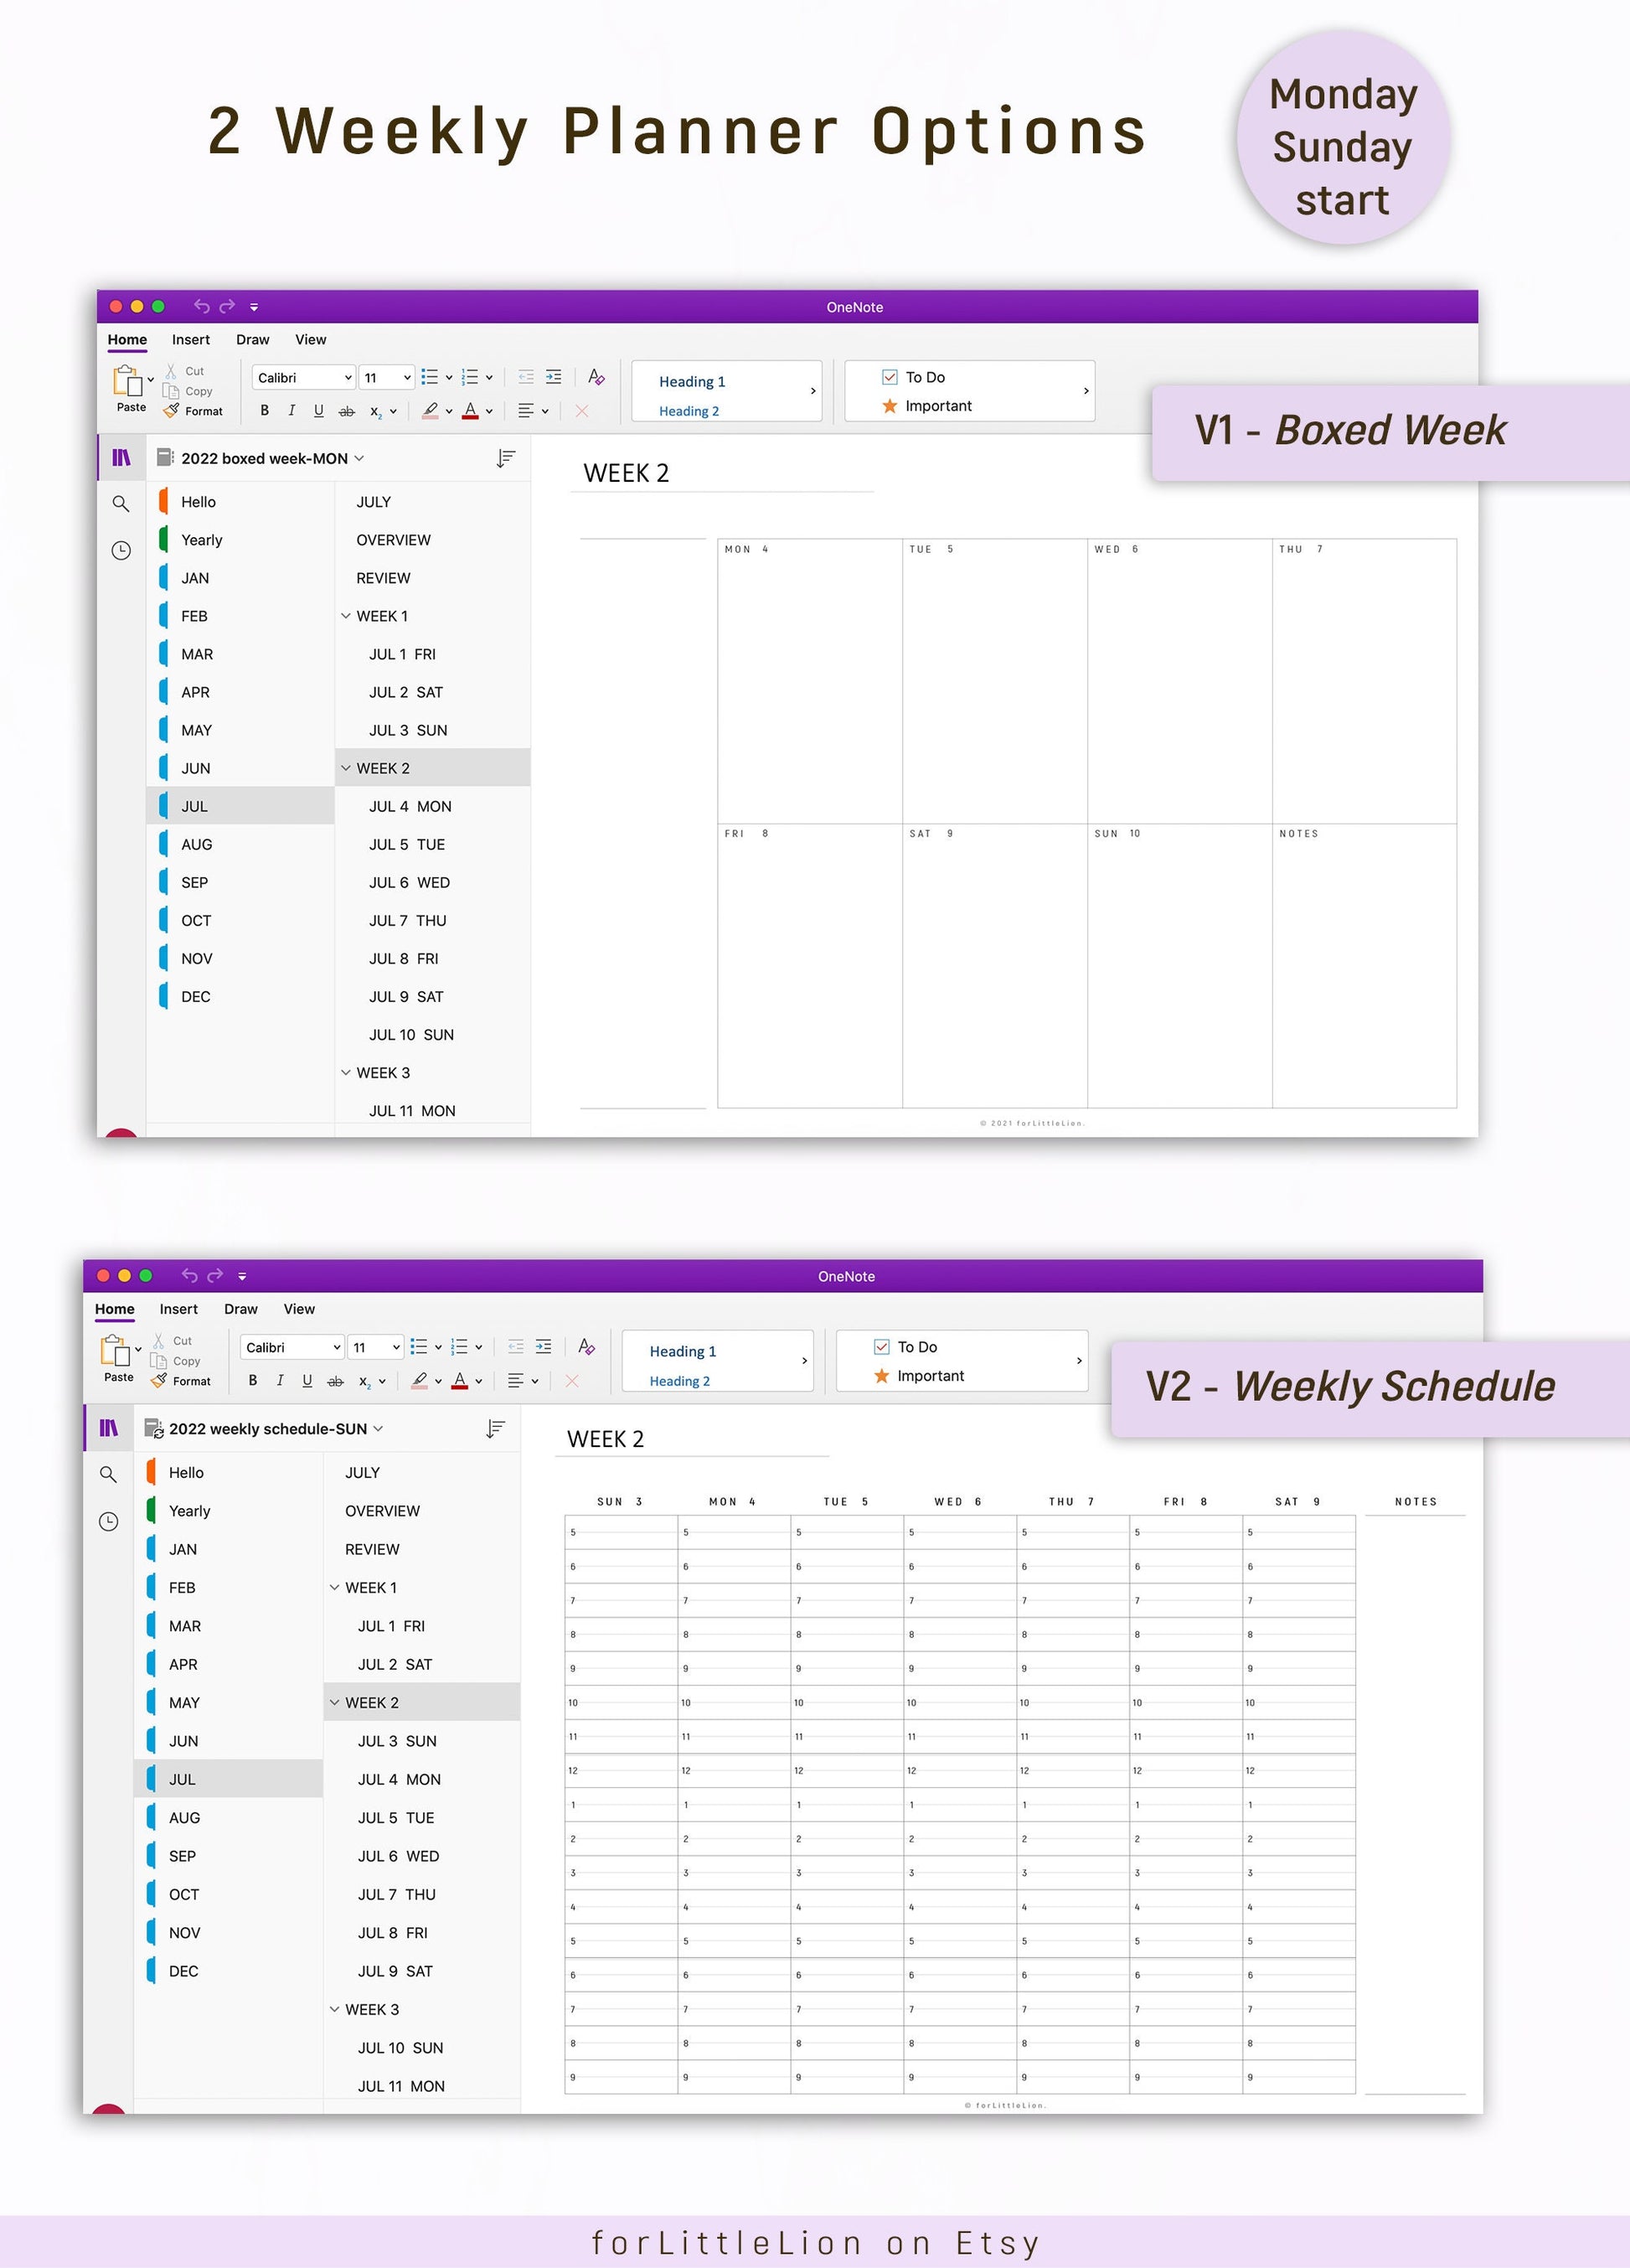Toggle bold formatting in the boxed week ribbon

265,410
